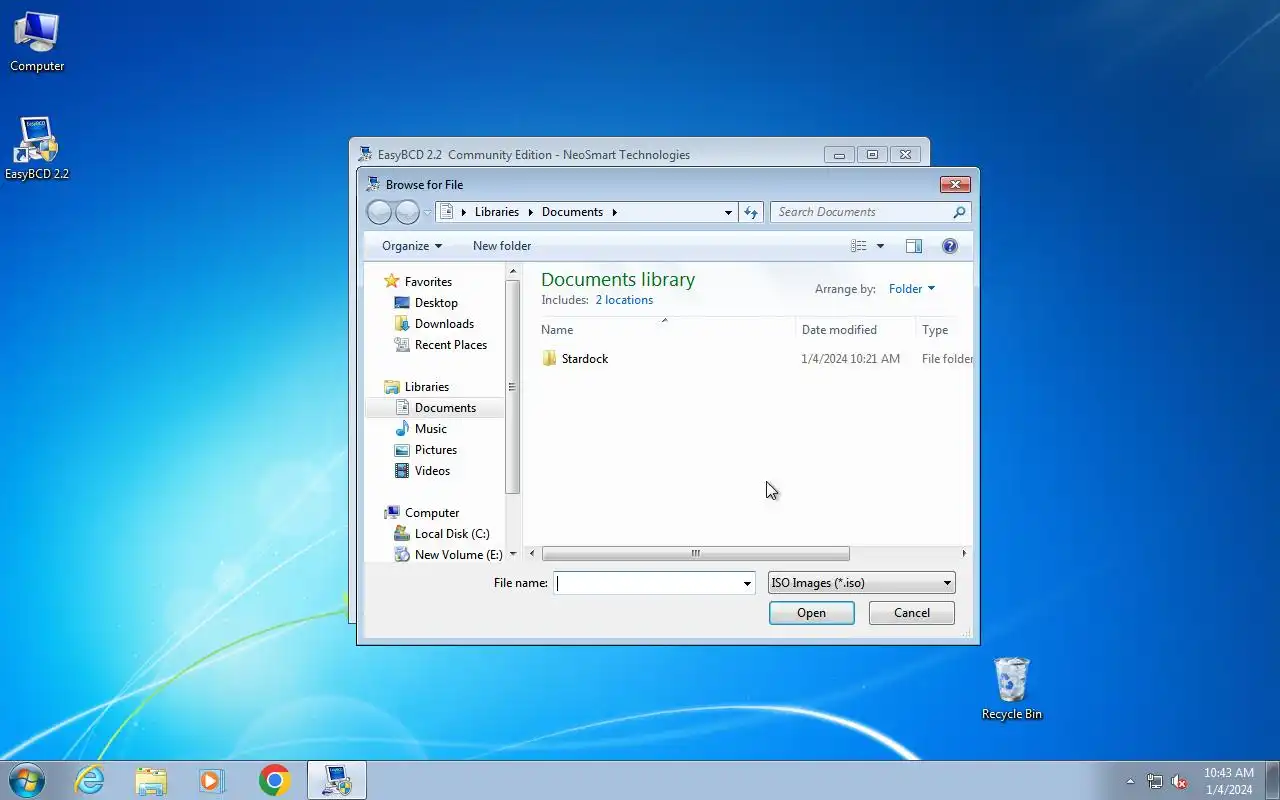Screen dimensions: 1280x800
Task: Select Recent Places under Favorites
Action: tap(450, 345)
